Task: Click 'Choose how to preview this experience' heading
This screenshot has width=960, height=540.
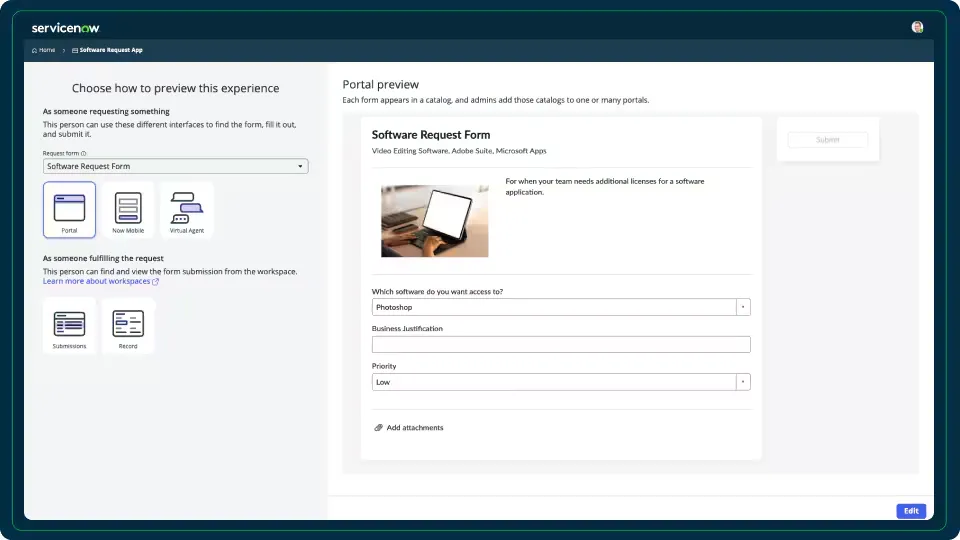Action: (x=176, y=88)
